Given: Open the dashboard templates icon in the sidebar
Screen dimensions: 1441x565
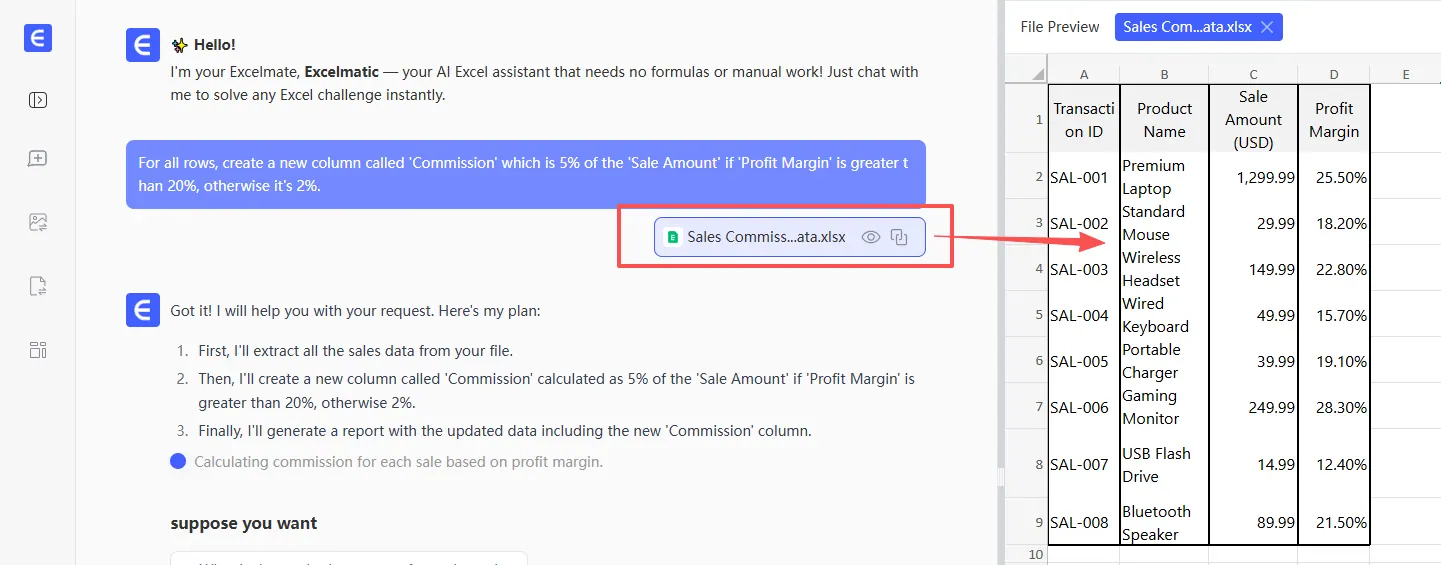Looking at the screenshot, I should tap(38, 350).
